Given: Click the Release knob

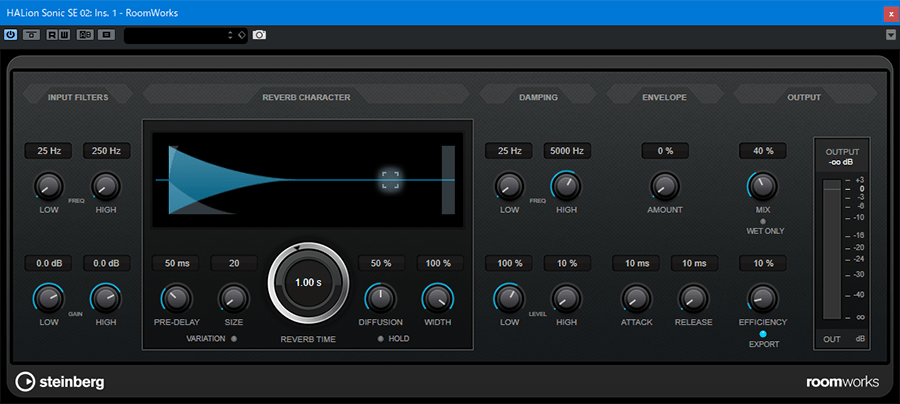Looking at the screenshot, I should [693, 298].
